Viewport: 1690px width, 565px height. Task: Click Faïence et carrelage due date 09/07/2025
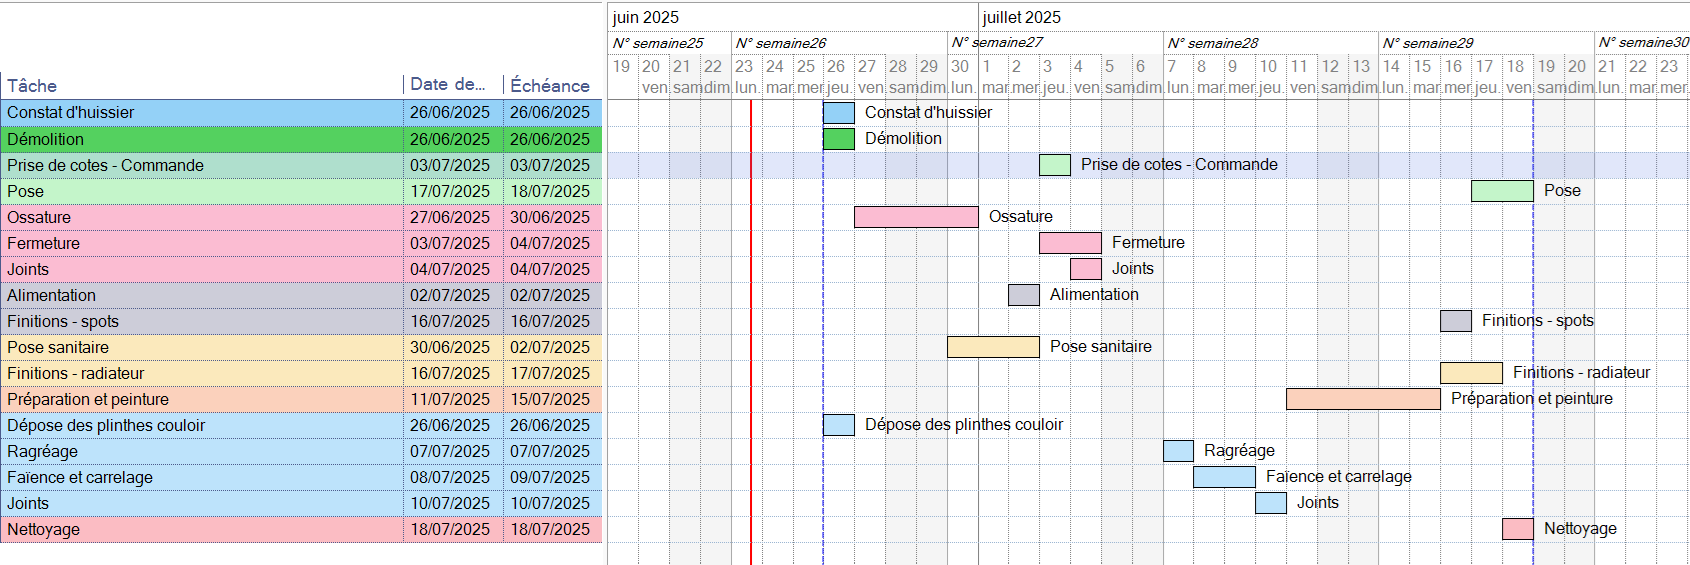(550, 478)
